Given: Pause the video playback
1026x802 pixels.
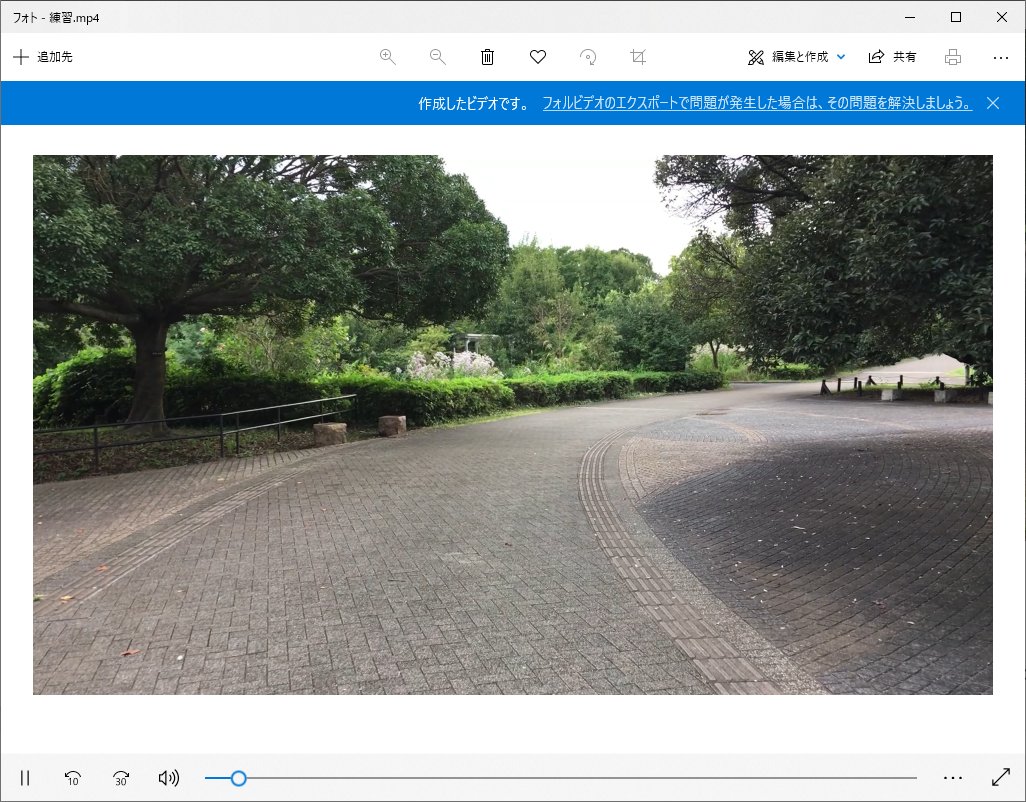Looking at the screenshot, I should (25, 778).
